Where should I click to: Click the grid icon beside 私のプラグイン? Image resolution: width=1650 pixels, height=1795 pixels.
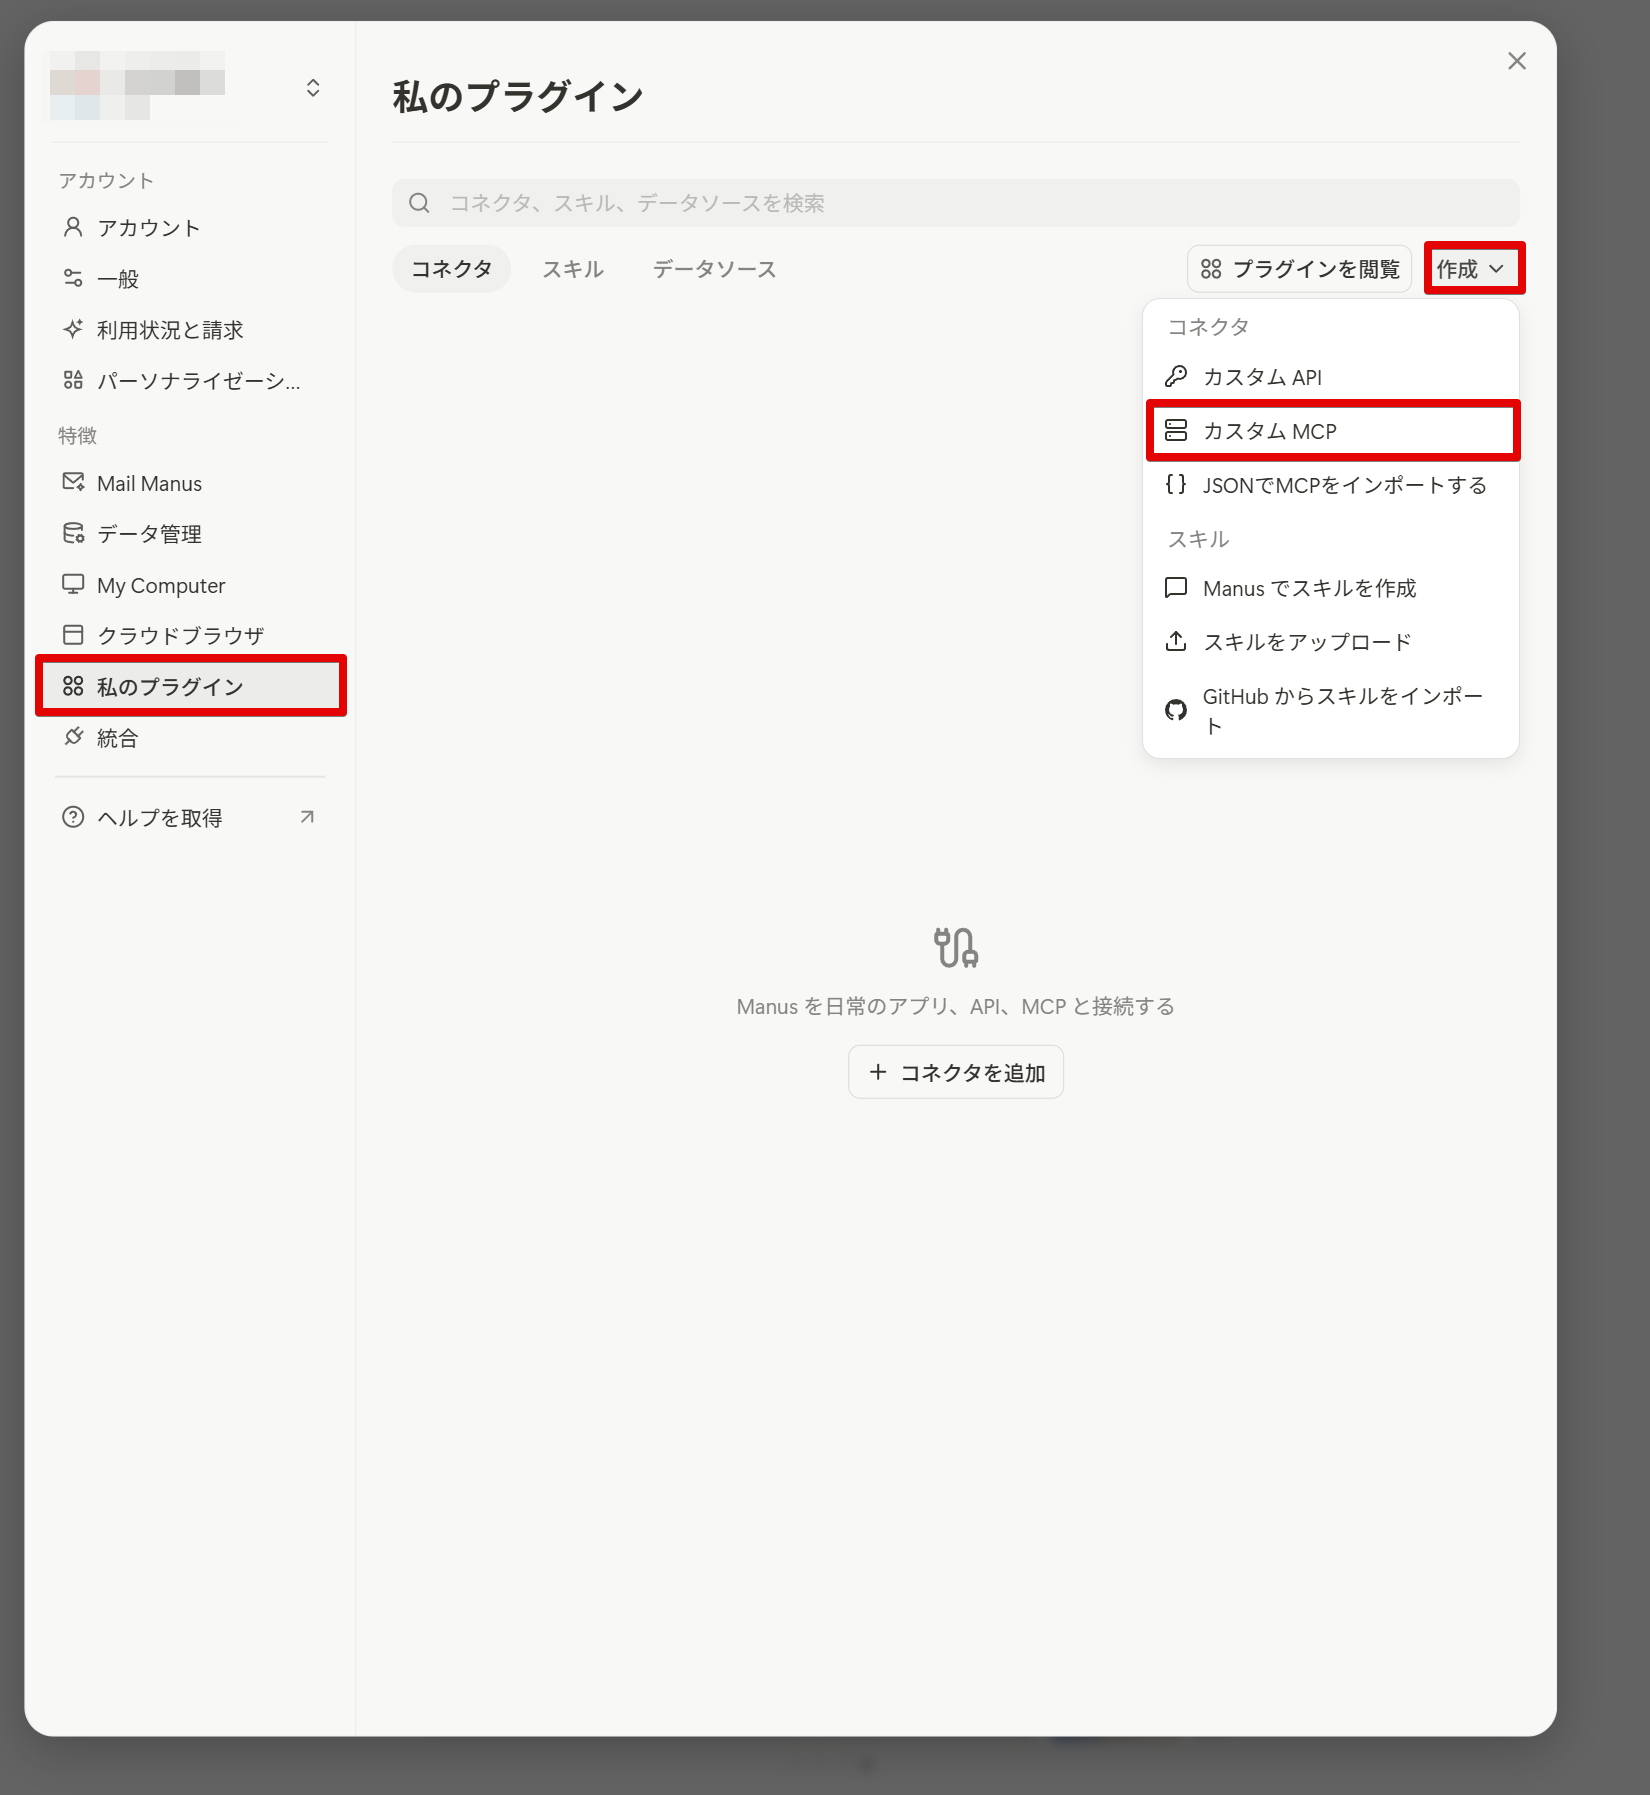click(x=73, y=686)
